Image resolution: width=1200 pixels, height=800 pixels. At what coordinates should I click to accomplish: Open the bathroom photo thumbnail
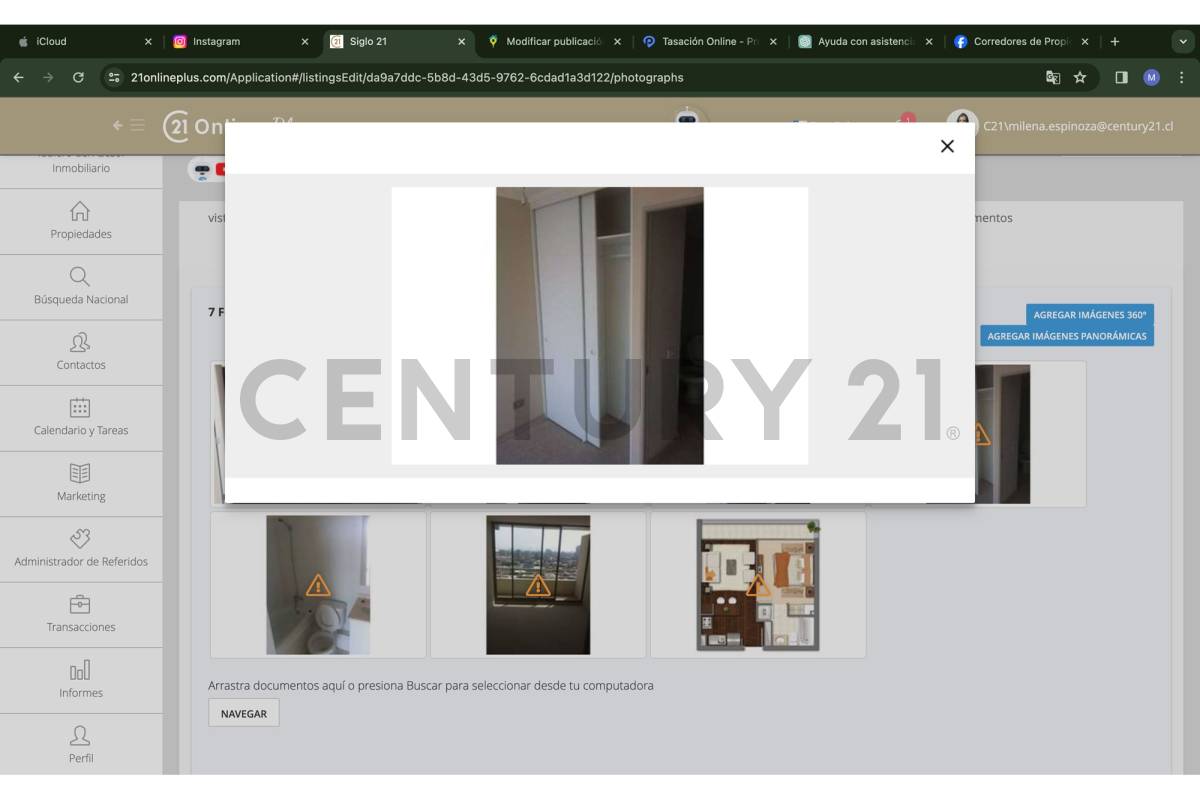pyautogui.click(x=318, y=585)
